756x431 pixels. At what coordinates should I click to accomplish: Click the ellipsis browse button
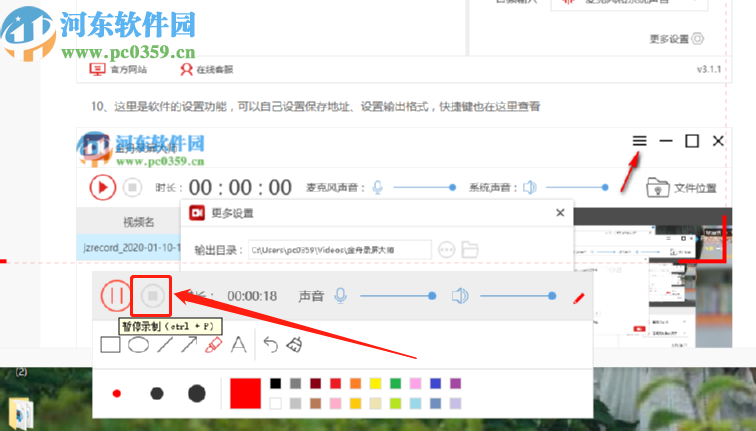[x=446, y=250]
